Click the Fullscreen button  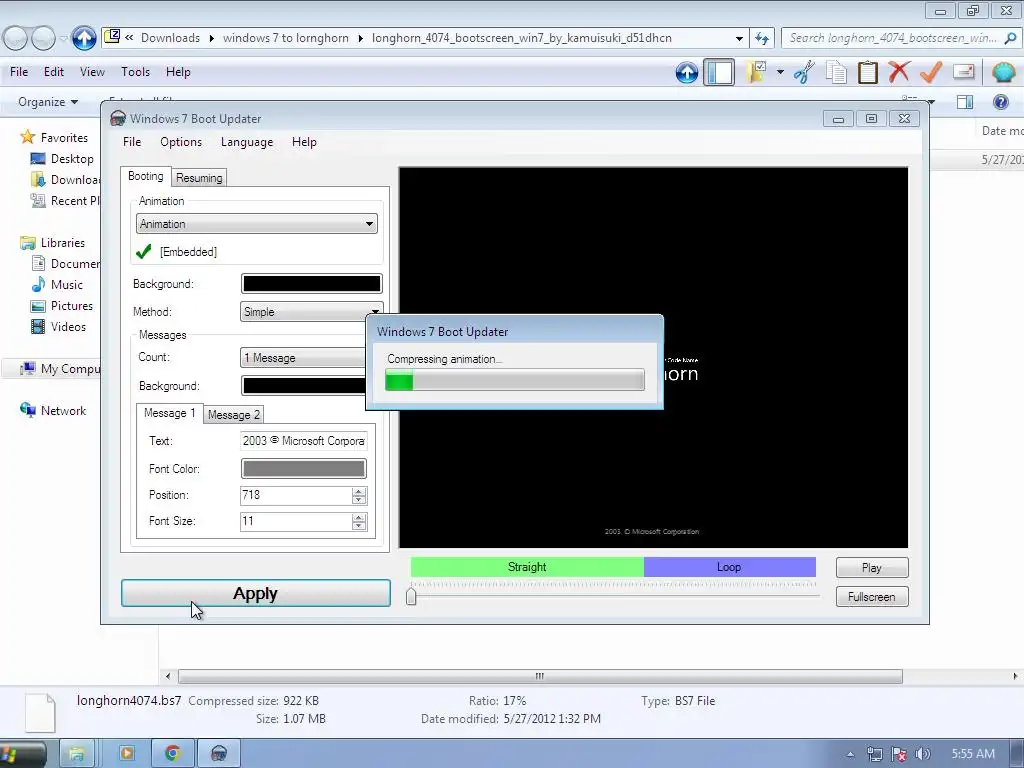872,597
